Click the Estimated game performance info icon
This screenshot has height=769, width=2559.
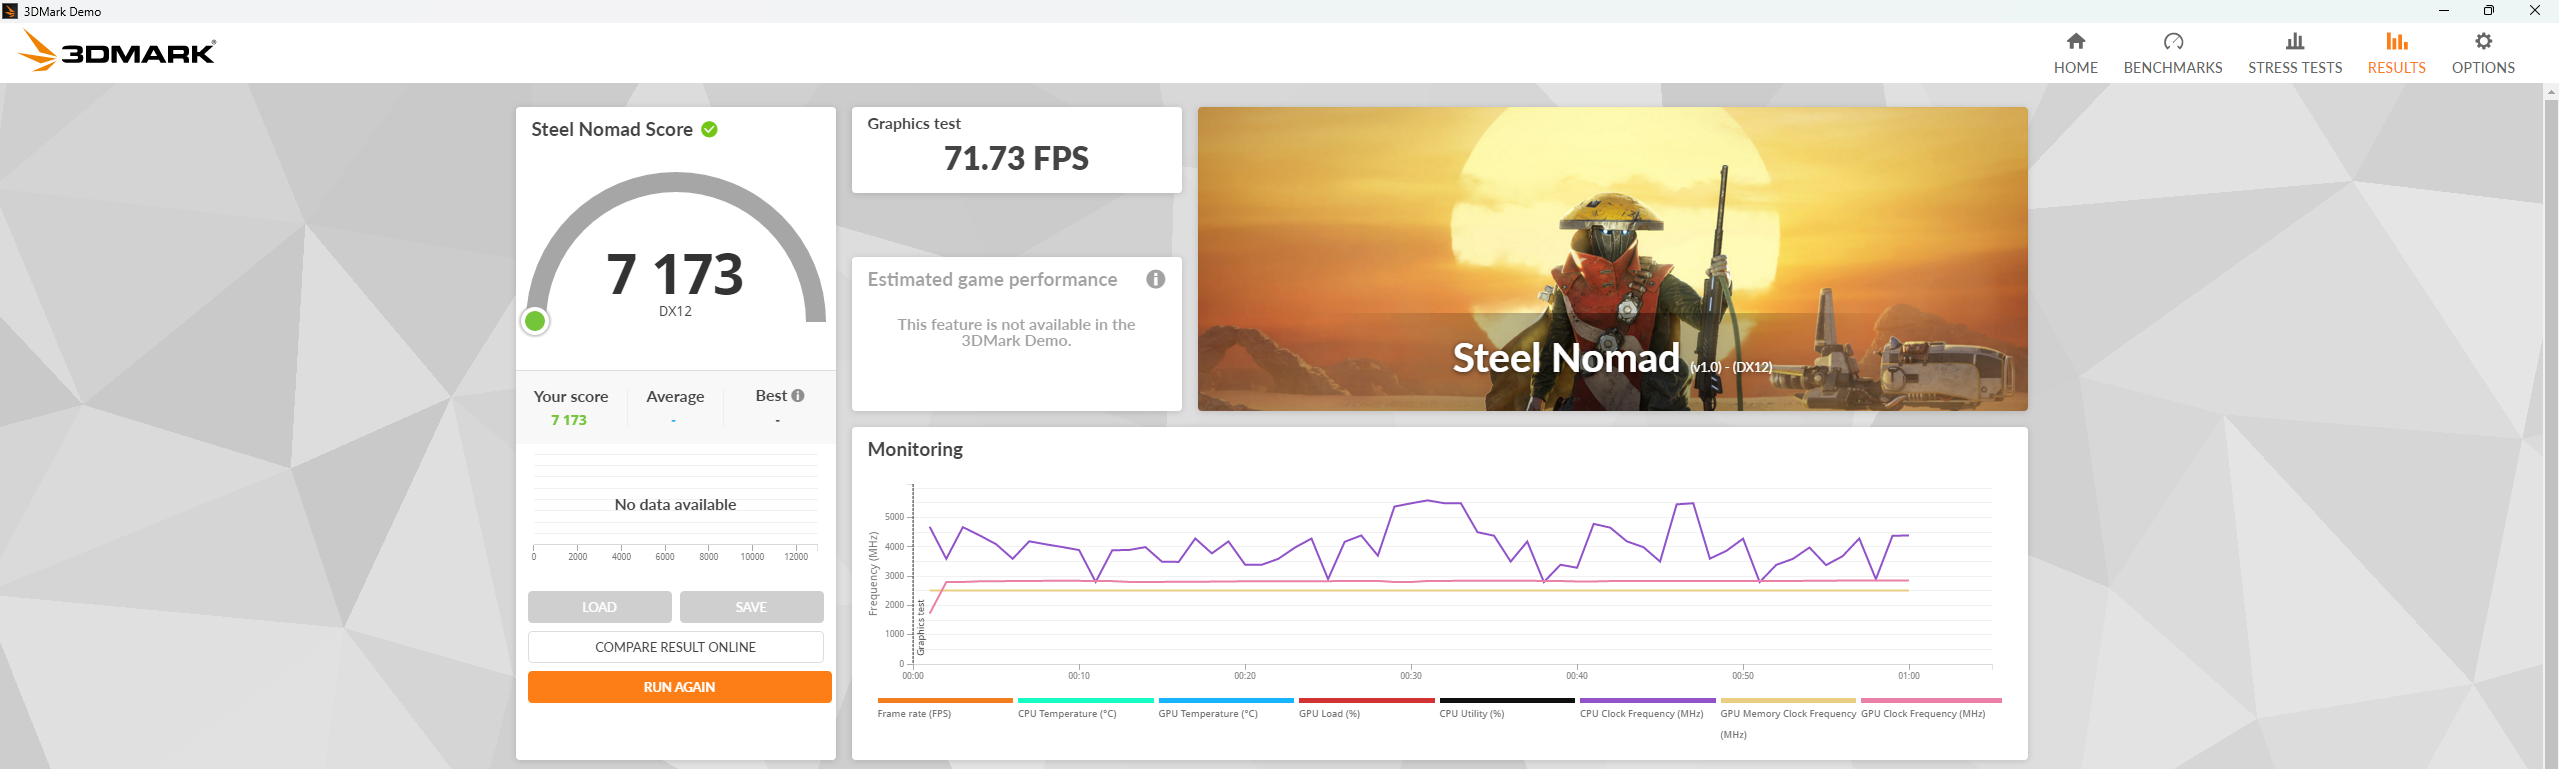coord(1155,279)
